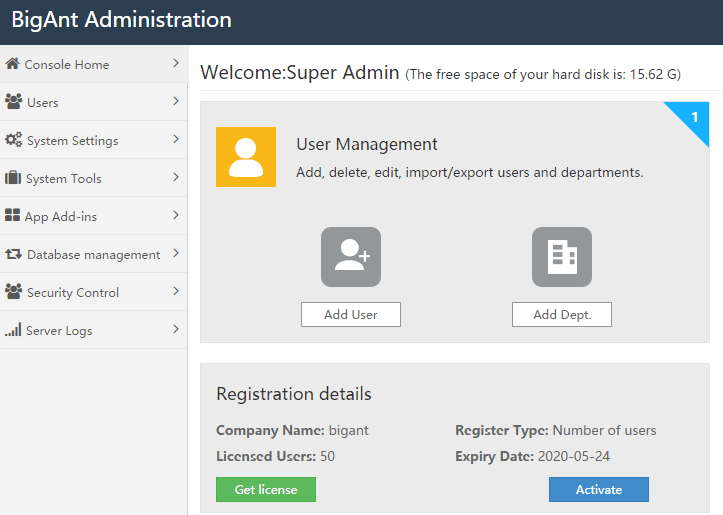Image resolution: width=723 pixels, height=515 pixels.
Task: Expand the Security Control chevron arrow
Action: click(x=175, y=291)
